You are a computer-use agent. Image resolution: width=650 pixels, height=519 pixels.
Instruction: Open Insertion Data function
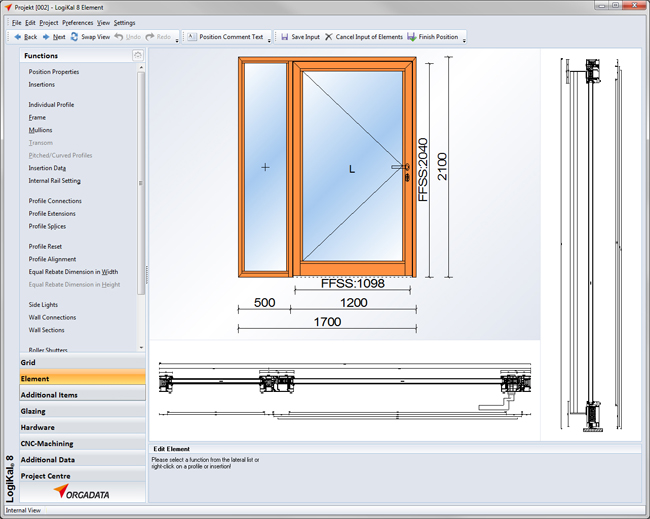[47, 168]
